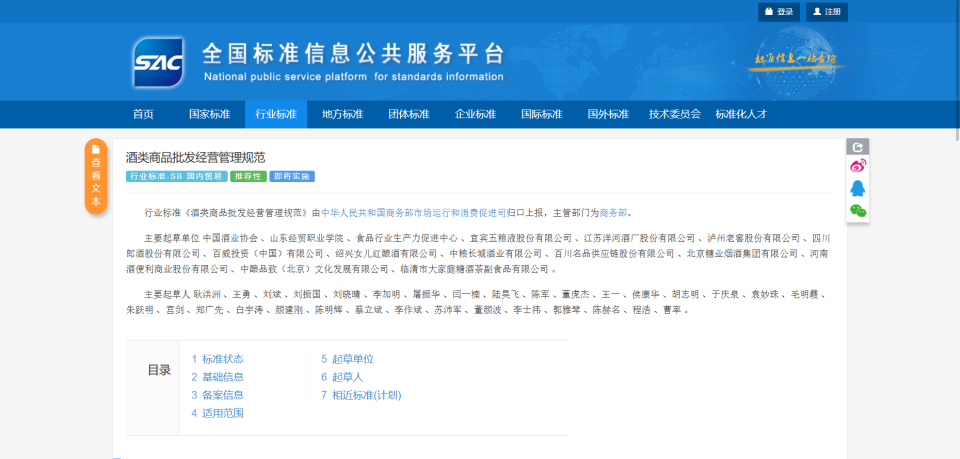Screen dimensions: 960x459
Task: Go to 首页 in navigation bar
Action: point(143,114)
